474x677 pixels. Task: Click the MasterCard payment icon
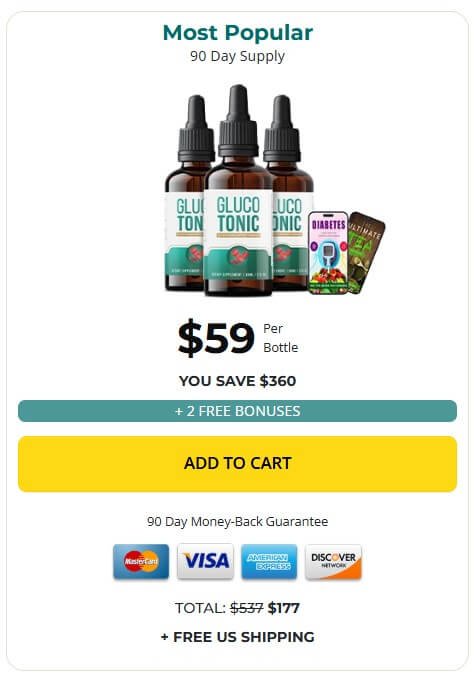pos(141,561)
